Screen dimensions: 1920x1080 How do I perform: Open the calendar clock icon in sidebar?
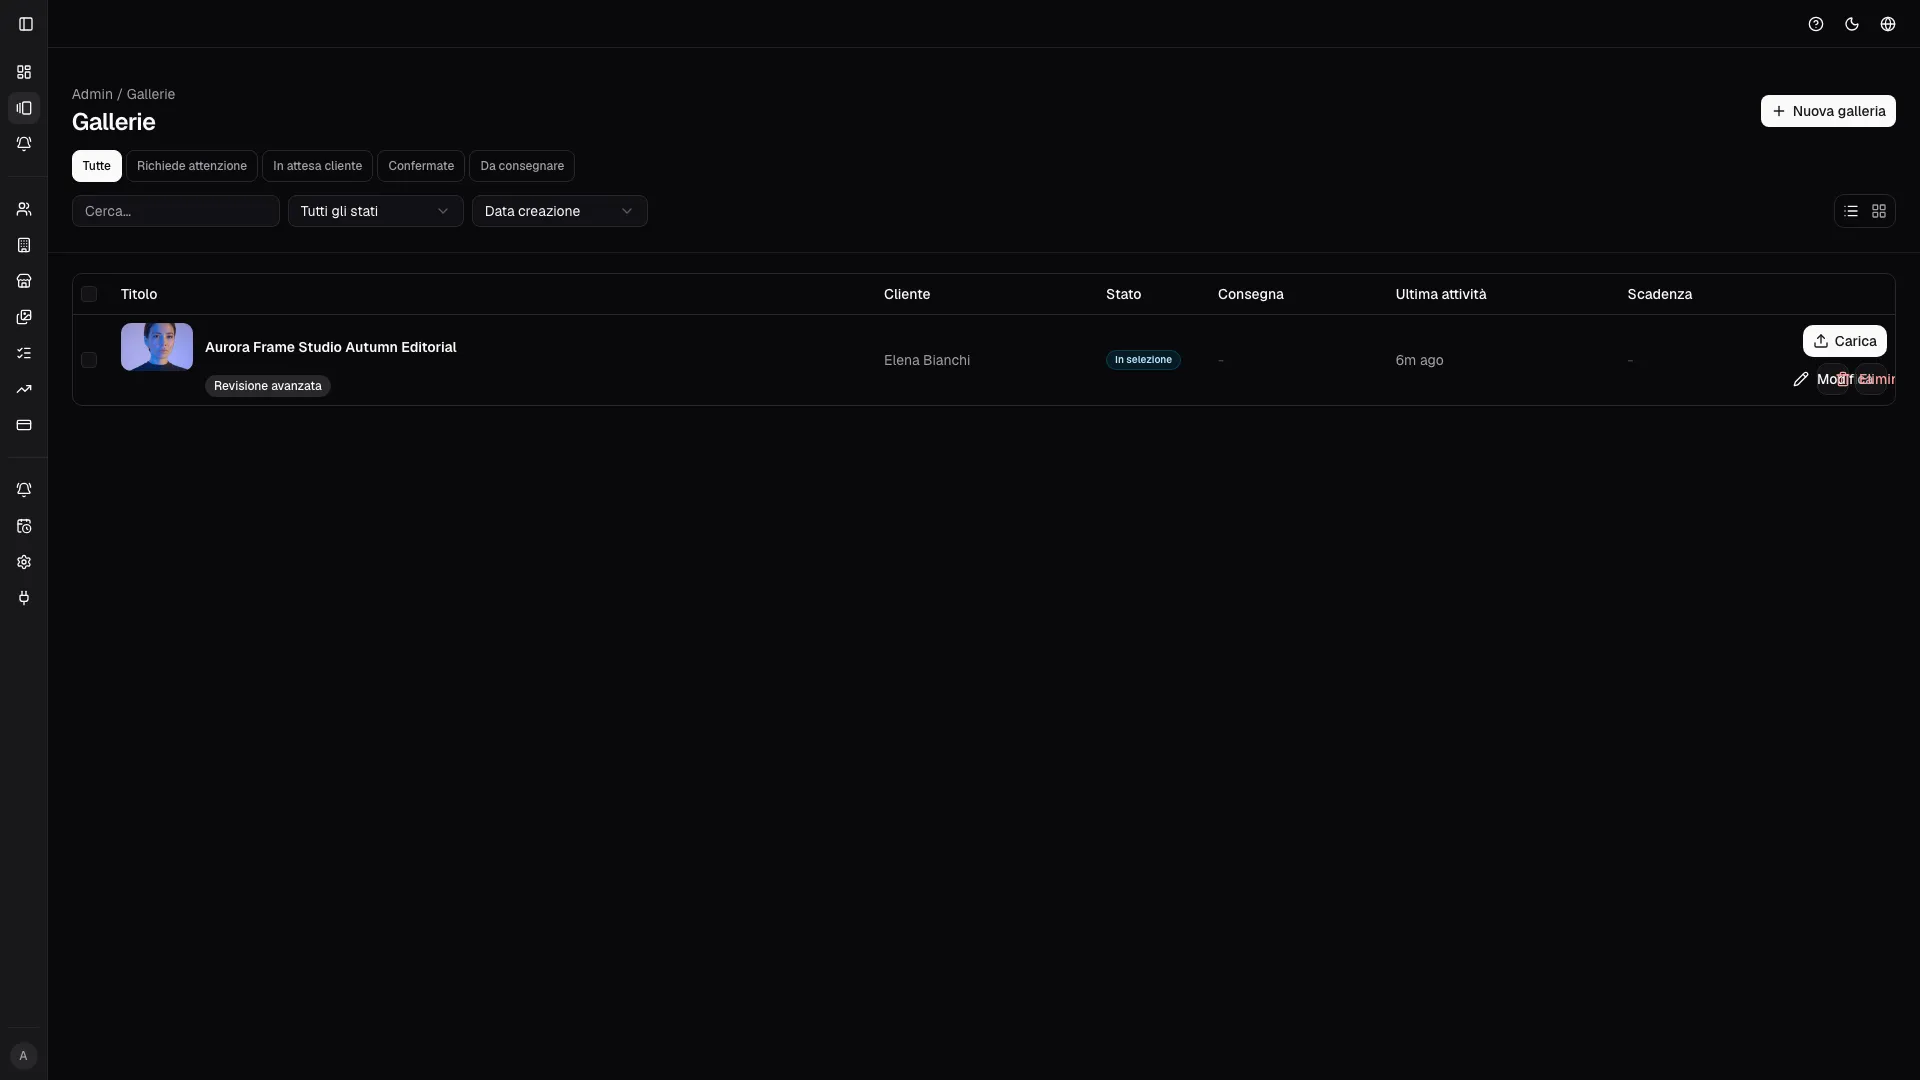click(x=24, y=526)
